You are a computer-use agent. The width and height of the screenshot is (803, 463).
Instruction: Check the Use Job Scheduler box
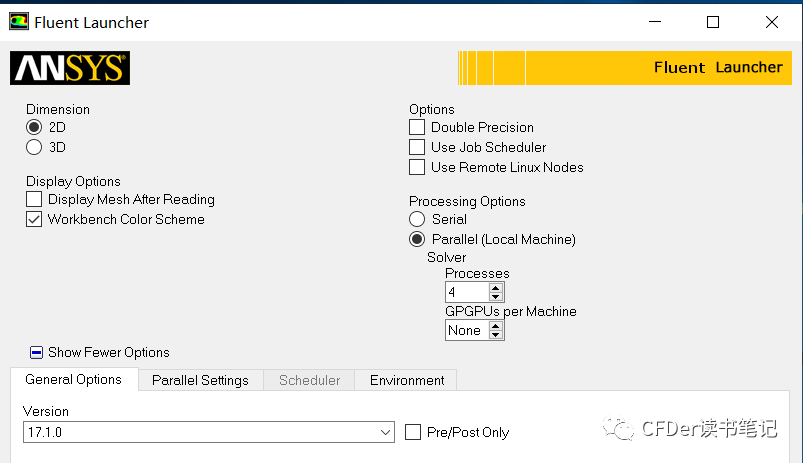417,147
